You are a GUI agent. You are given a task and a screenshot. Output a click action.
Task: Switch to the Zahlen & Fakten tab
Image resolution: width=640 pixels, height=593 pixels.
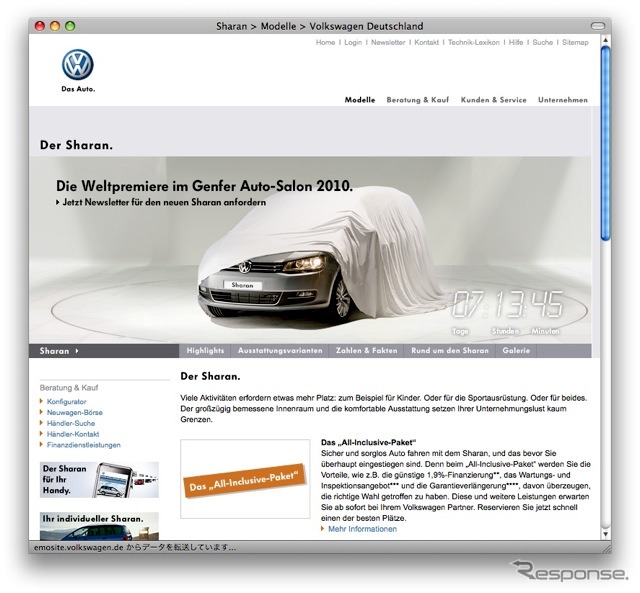tap(367, 351)
